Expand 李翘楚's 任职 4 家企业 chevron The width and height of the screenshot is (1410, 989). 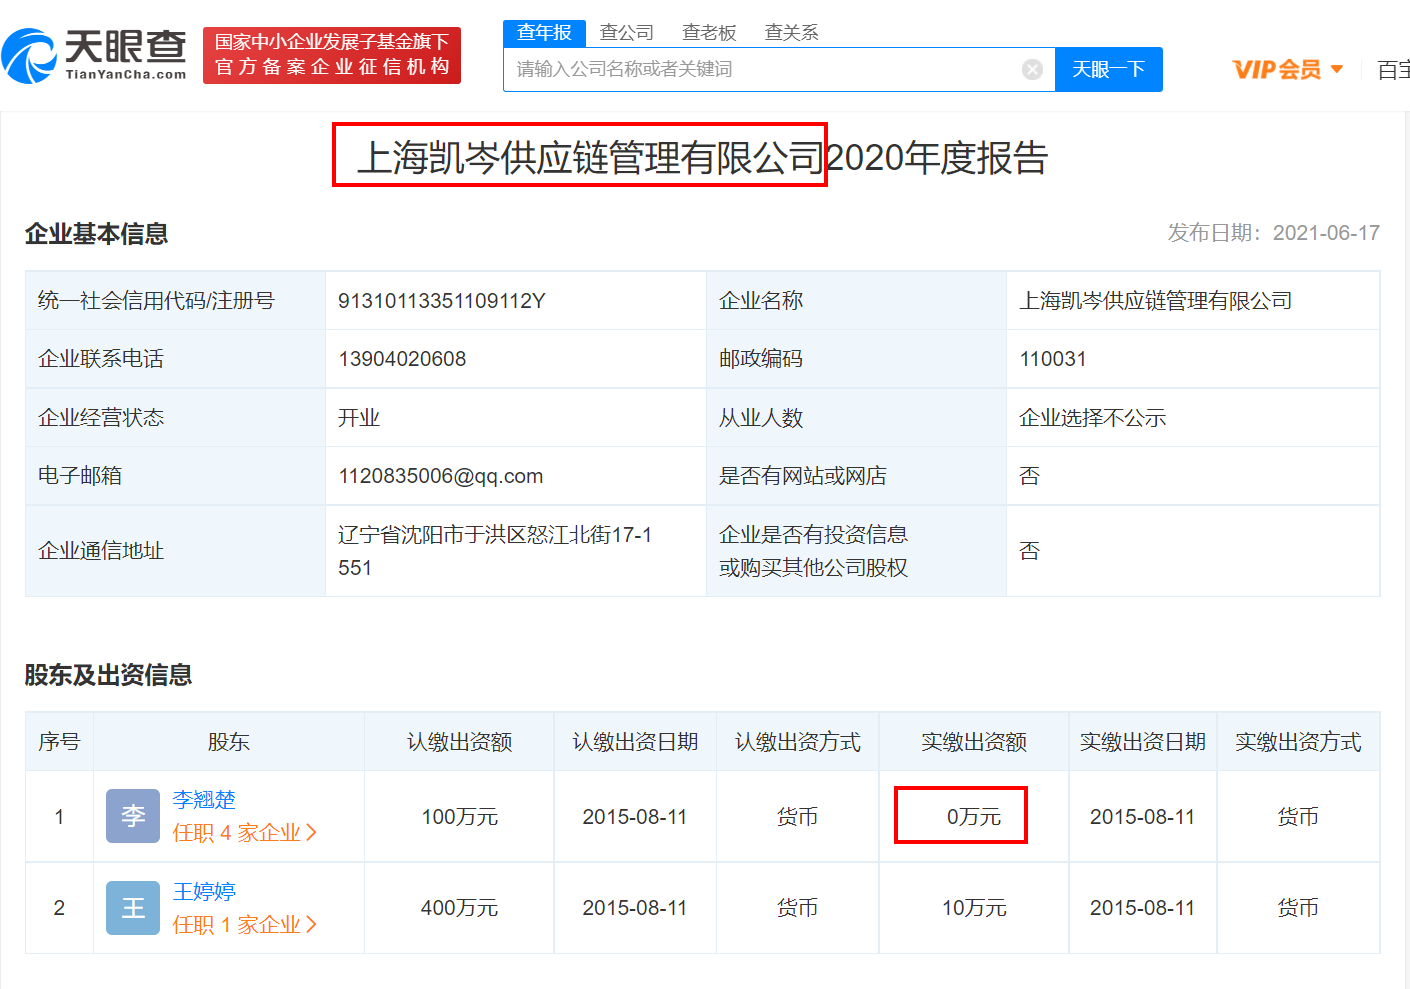click(x=311, y=832)
